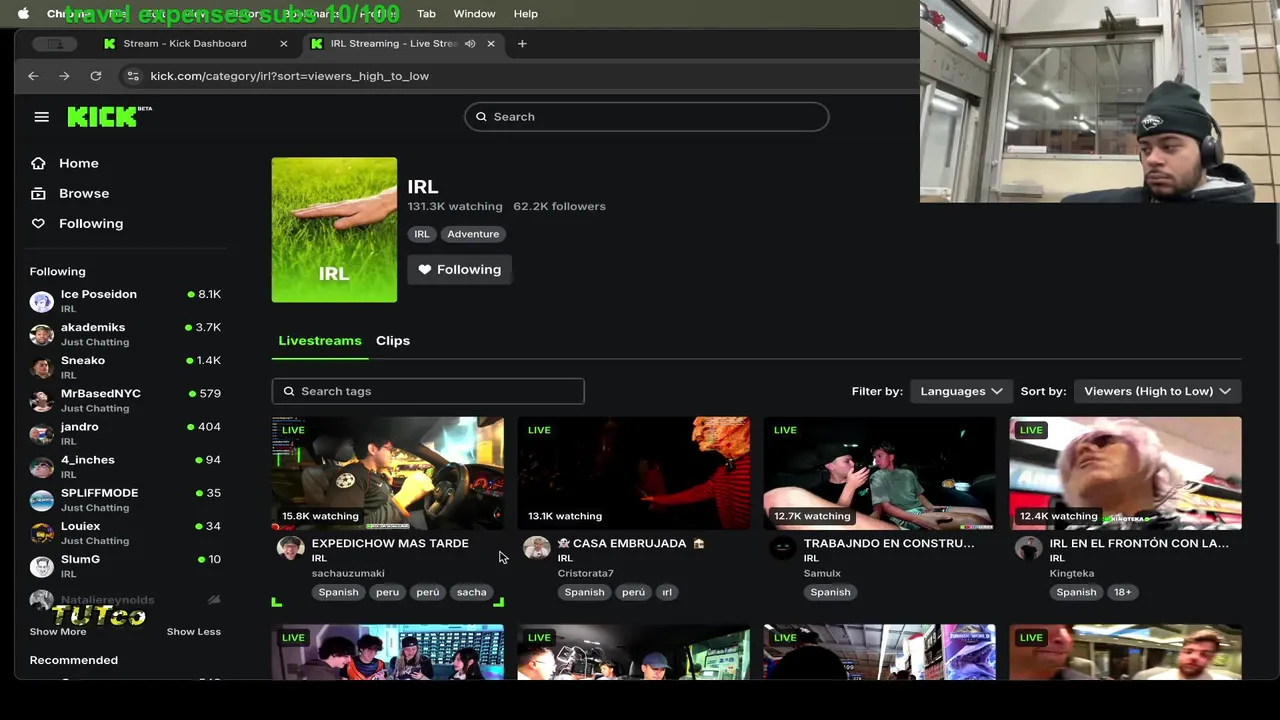Open akademiks channel avatar
1280x720 pixels.
pos(42,334)
